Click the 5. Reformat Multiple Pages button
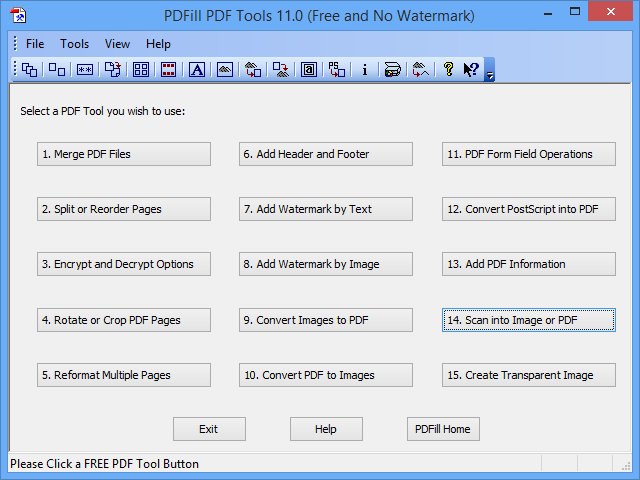Screen dimensions: 640x480 (124, 375)
